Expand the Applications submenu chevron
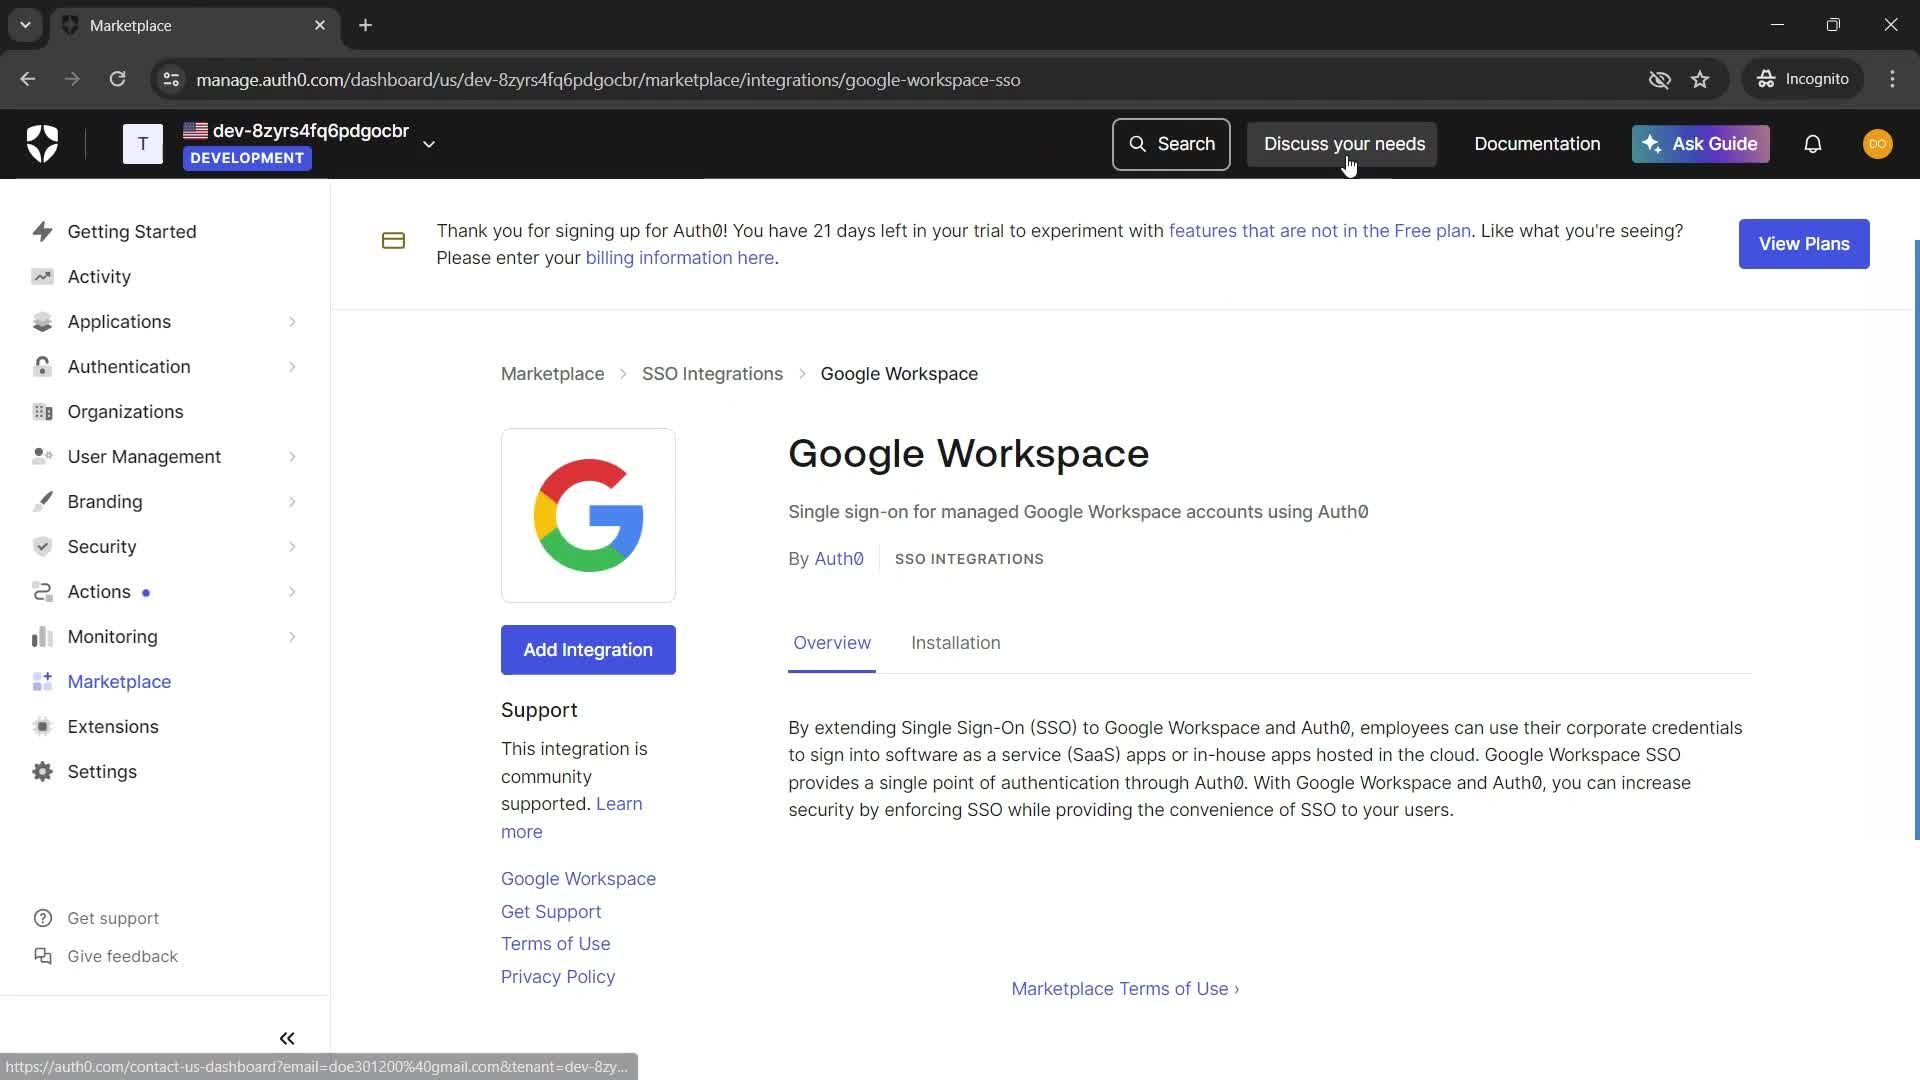 click(x=292, y=322)
